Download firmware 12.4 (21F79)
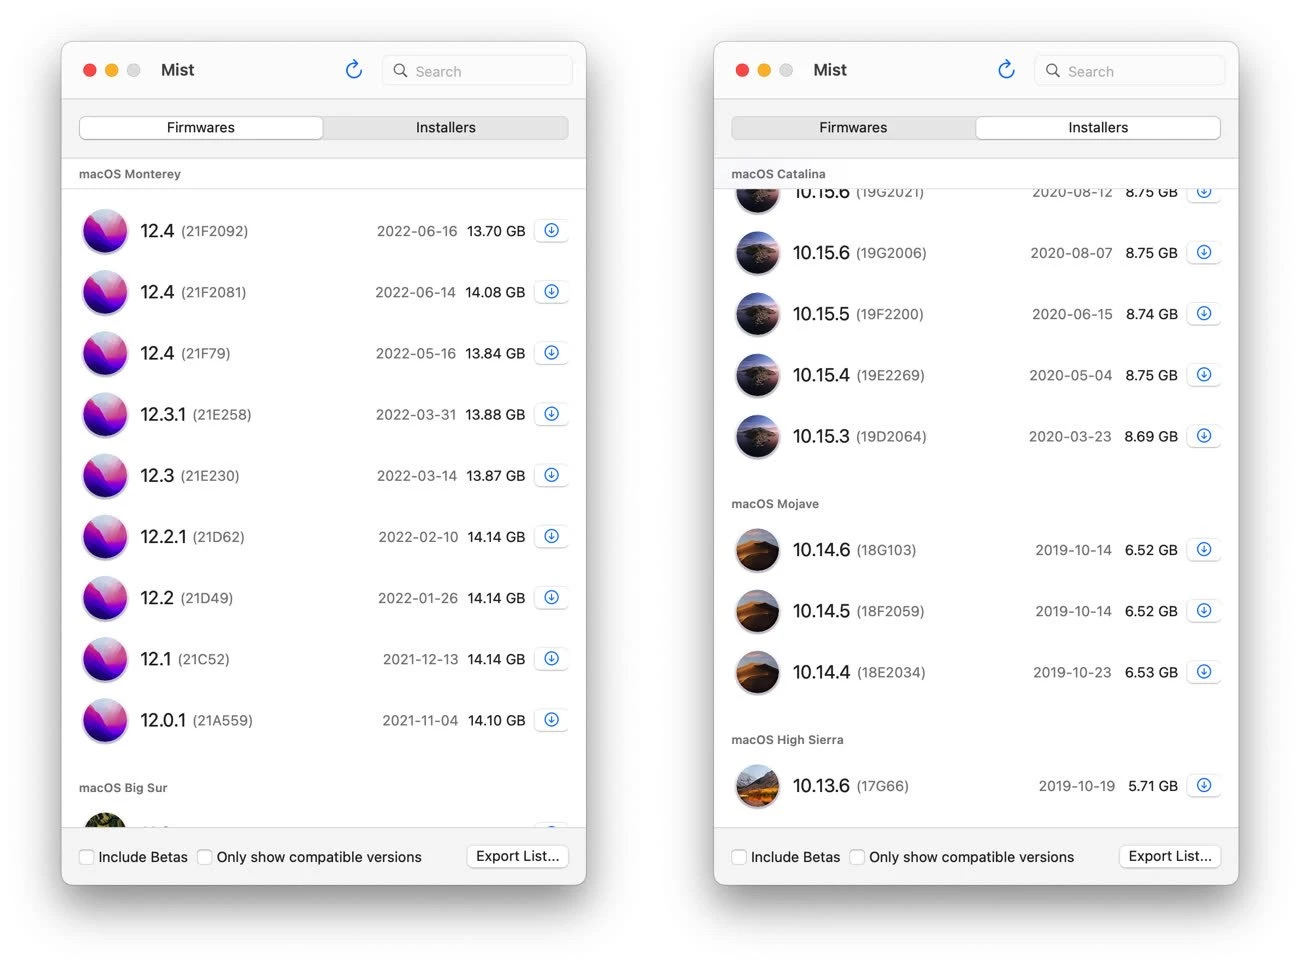Screen dimensions: 1300x966 (551, 353)
